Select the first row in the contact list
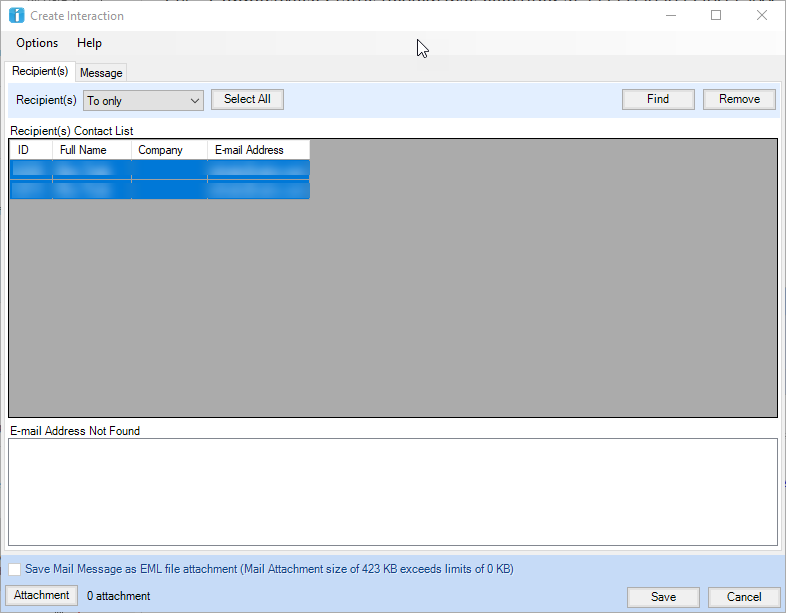 point(160,170)
